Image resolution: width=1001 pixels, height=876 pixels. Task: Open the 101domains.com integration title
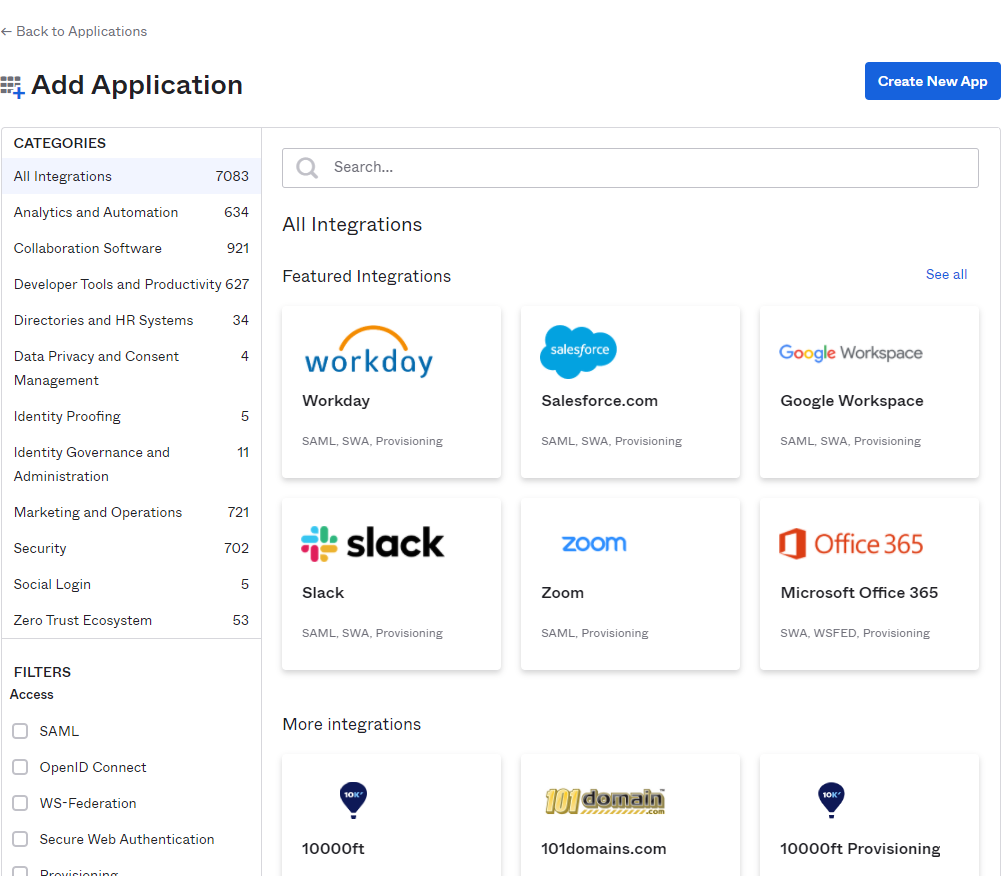click(604, 849)
